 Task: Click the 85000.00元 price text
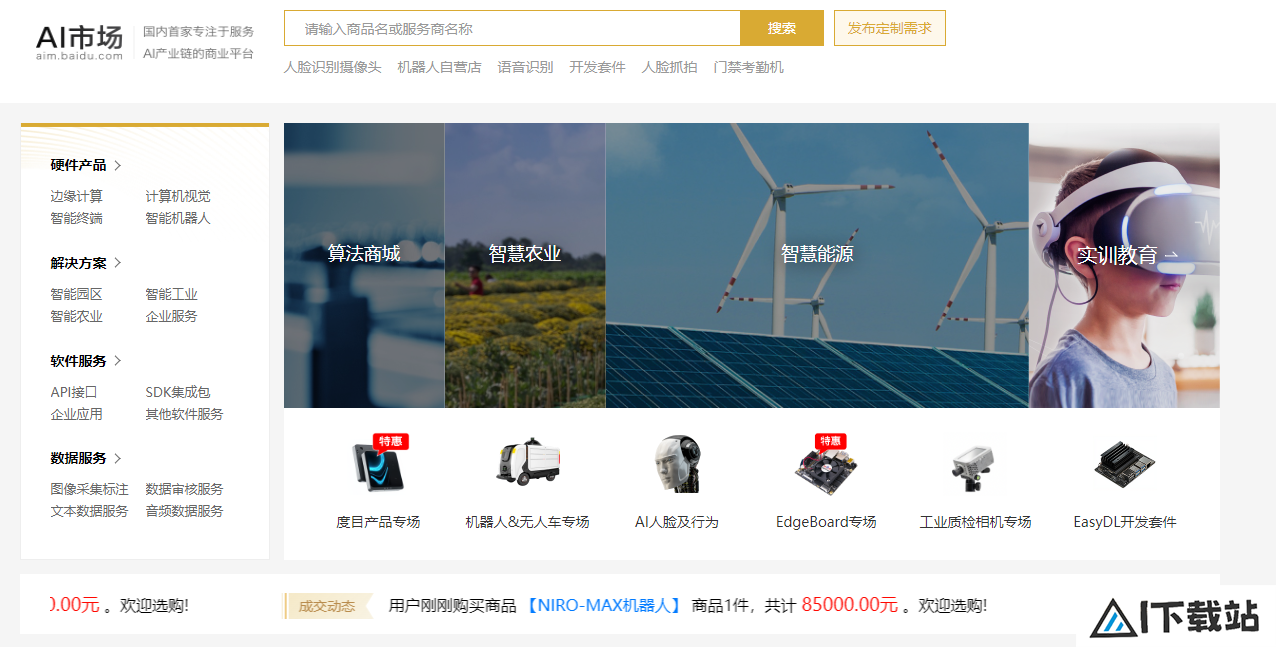tap(850, 605)
